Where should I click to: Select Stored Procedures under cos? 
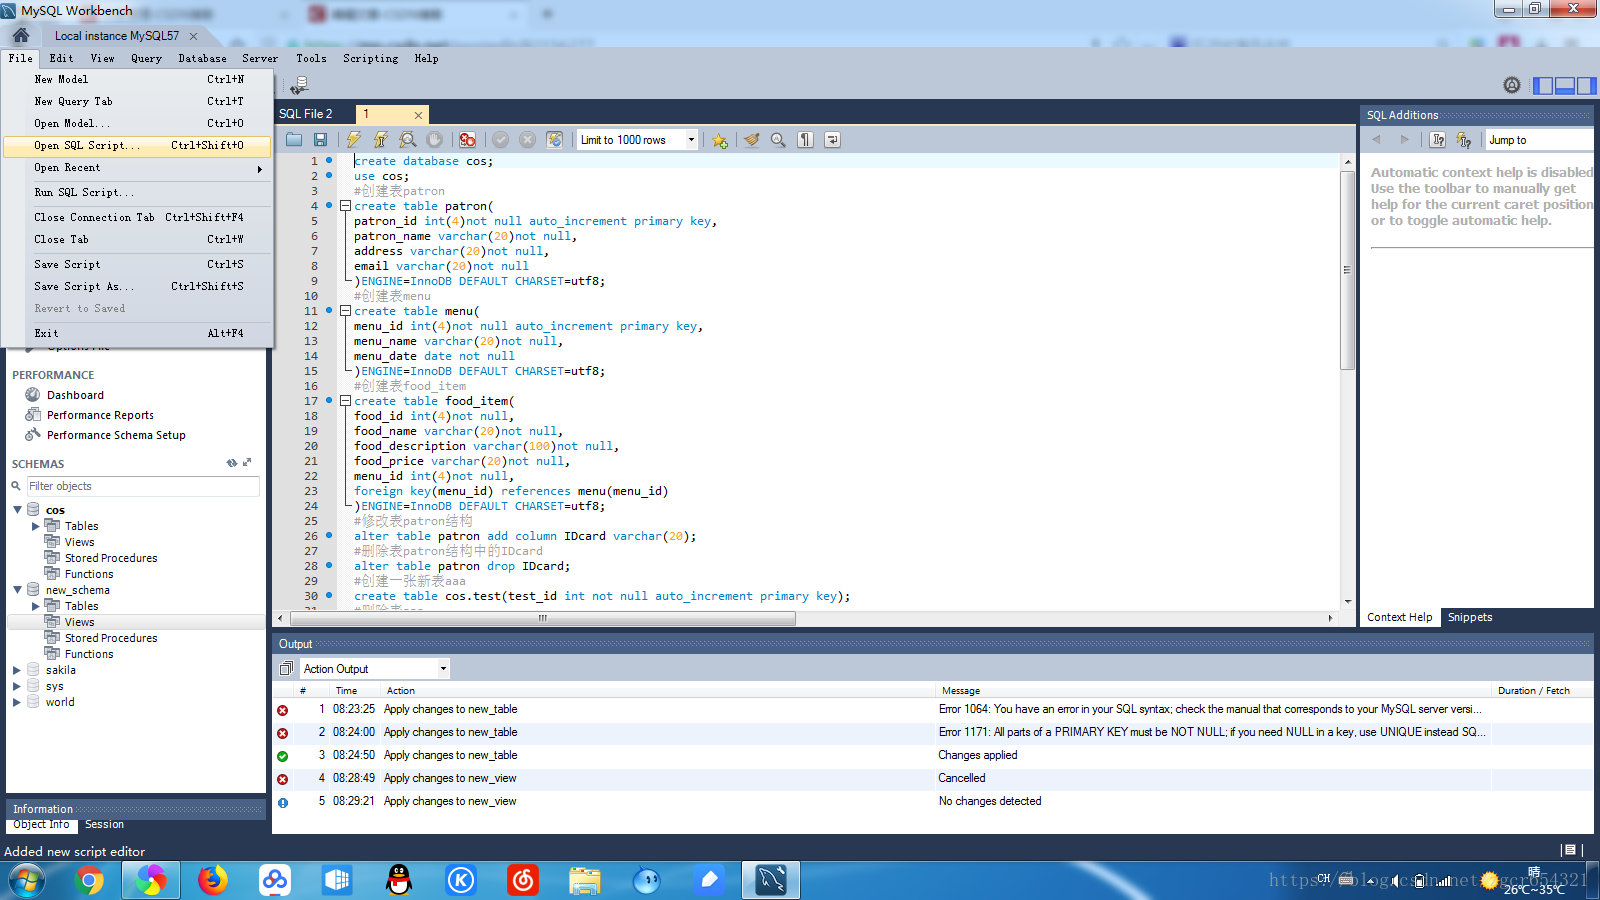click(111, 558)
